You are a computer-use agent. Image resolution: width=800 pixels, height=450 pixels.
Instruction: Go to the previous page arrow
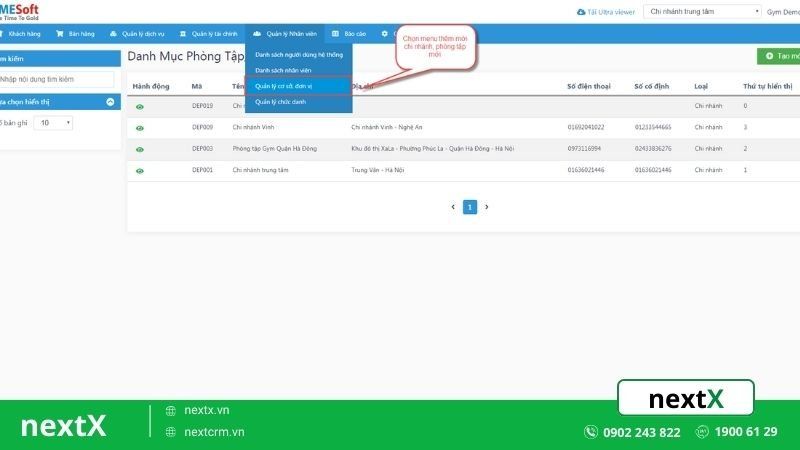coord(453,207)
